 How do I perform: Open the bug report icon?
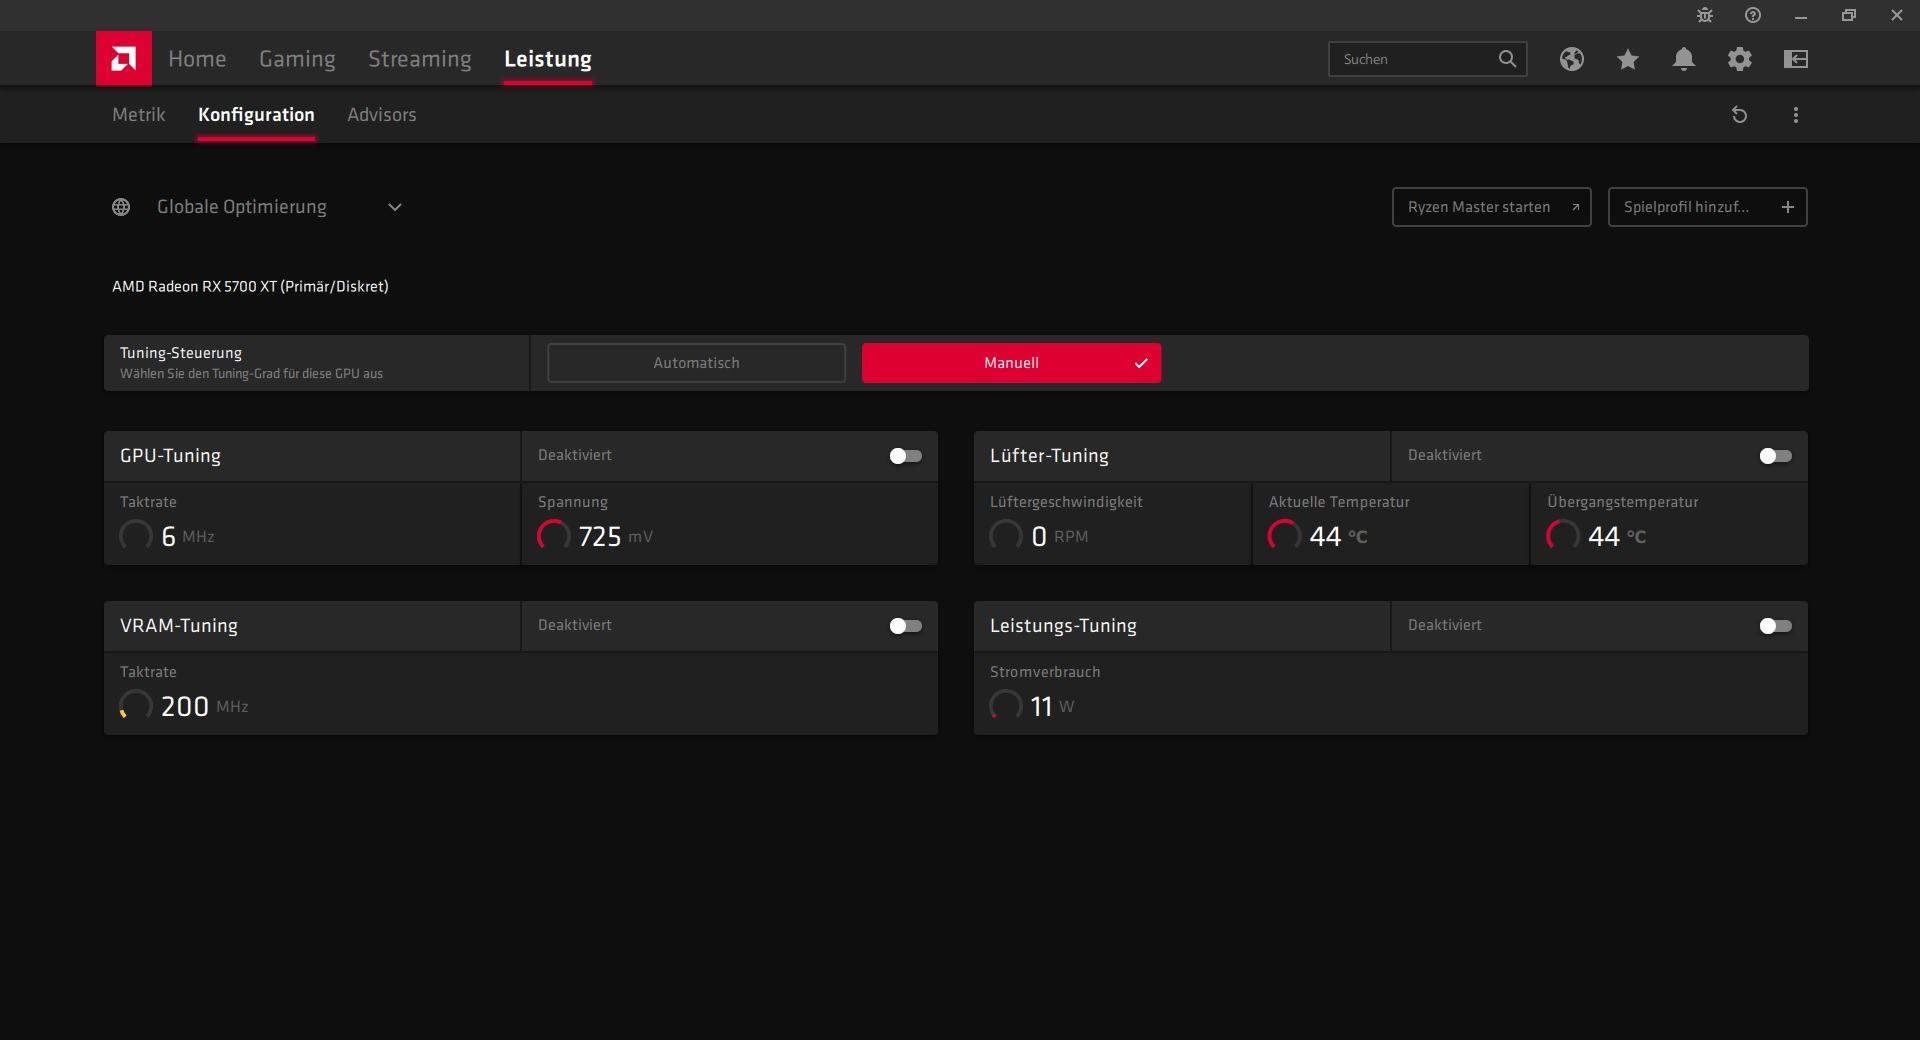tap(1705, 15)
